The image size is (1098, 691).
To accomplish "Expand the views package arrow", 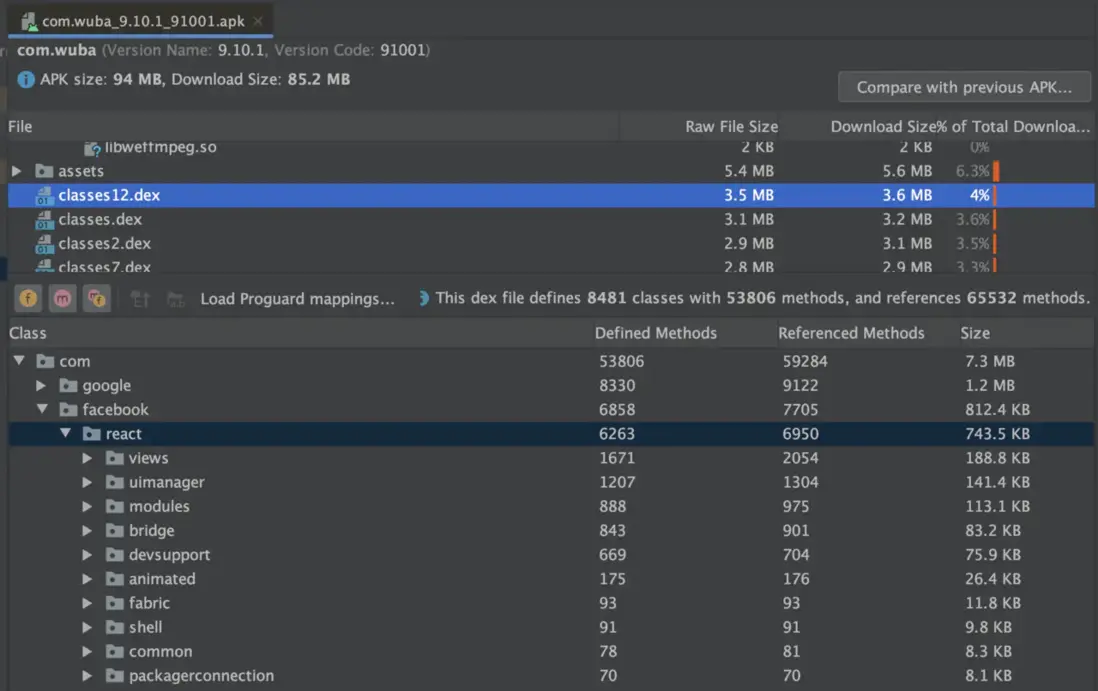I will (88, 458).
